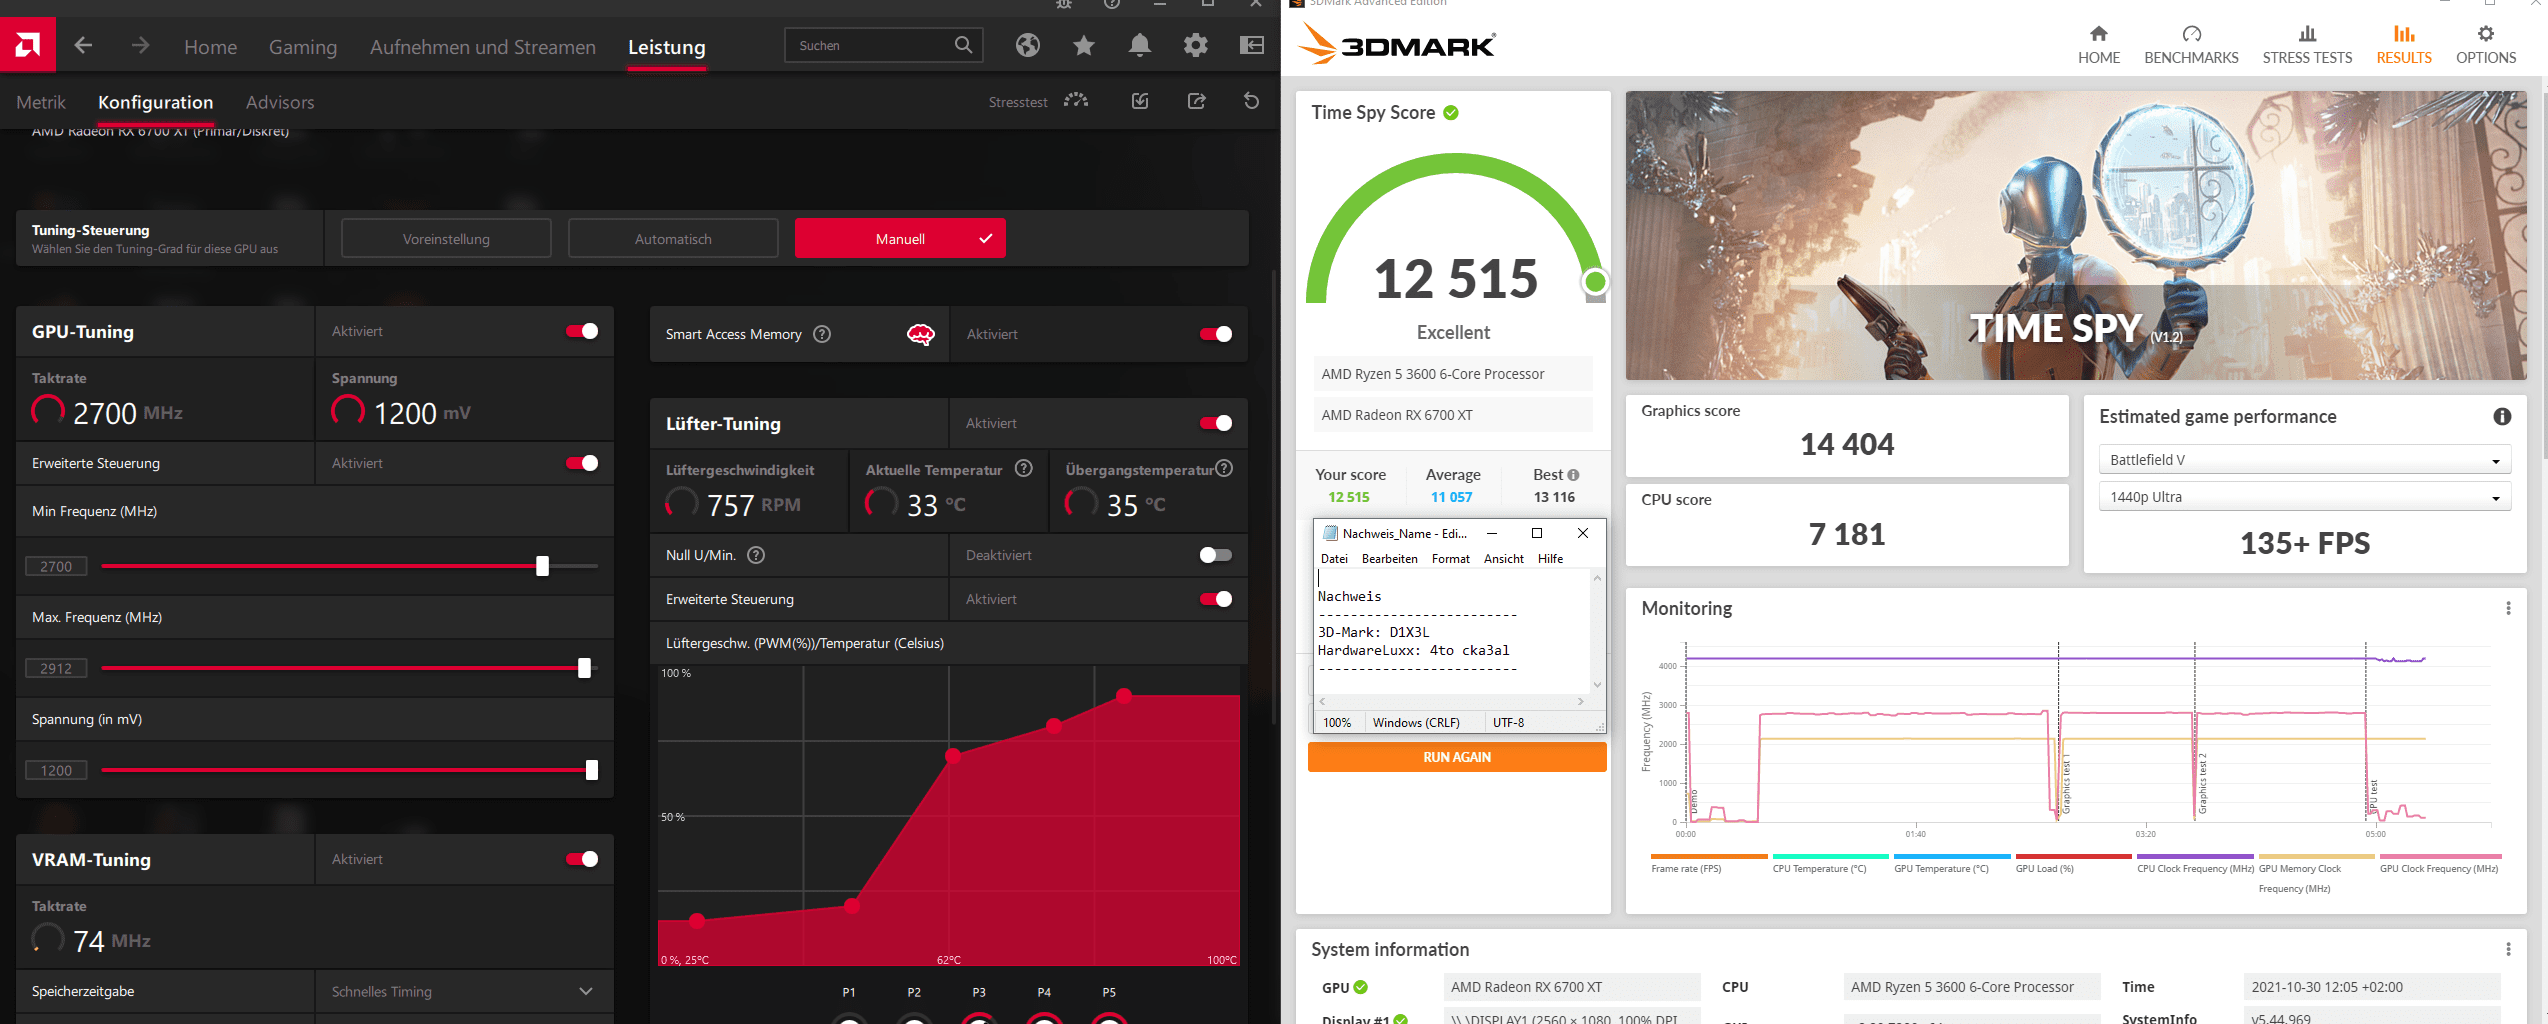
Task: Open the Ansicht menu in Notepad
Action: click(1503, 559)
